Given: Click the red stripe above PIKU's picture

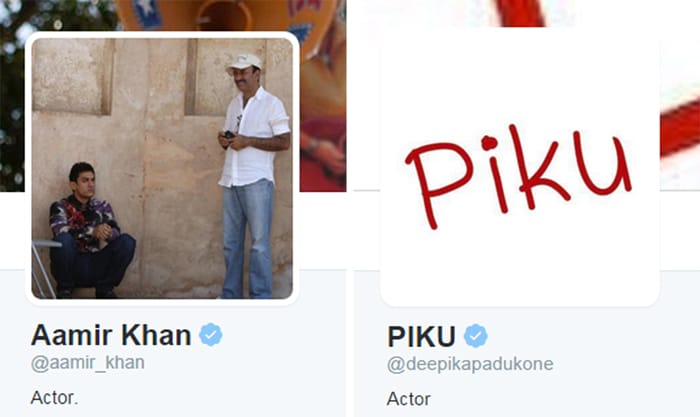Looking at the screenshot, I should (520, 13).
